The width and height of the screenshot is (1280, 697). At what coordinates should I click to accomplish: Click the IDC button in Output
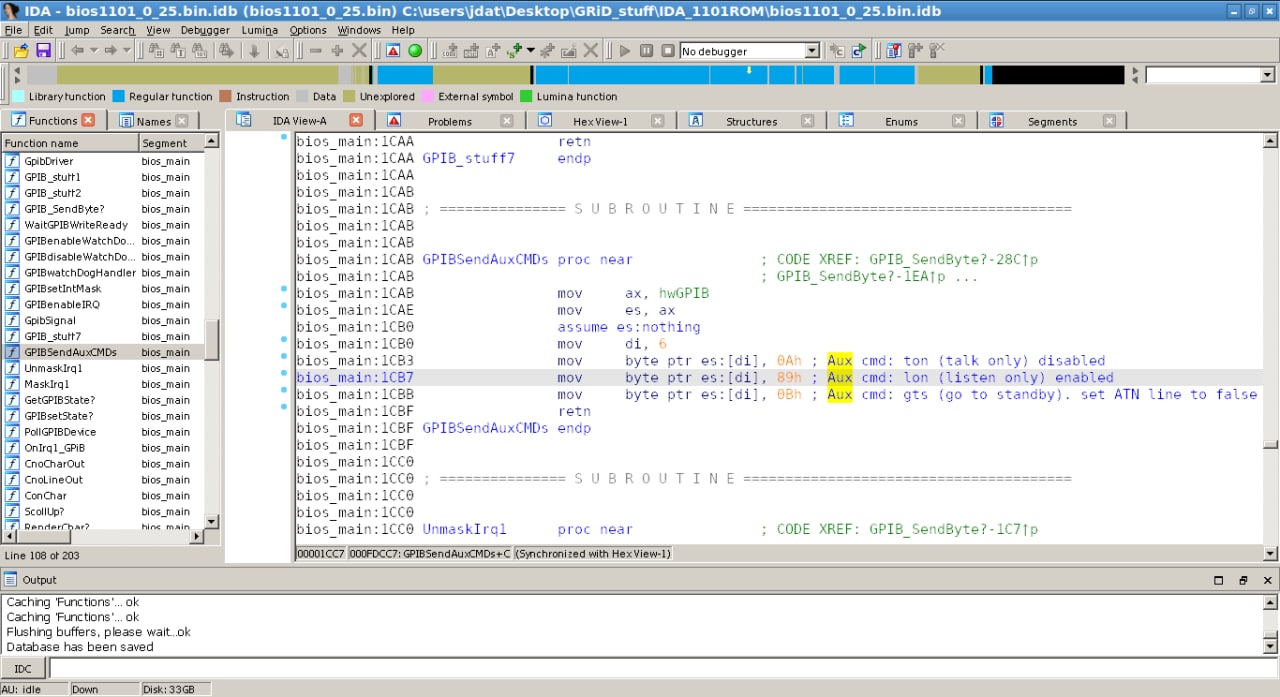coord(22,668)
